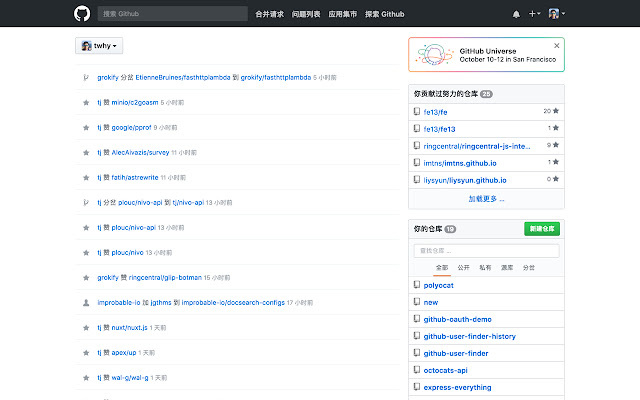Open ringcentral/ringcentral-js-inte.. repository
The width and height of the screenshot is (640, 400).
click(477, 146)
